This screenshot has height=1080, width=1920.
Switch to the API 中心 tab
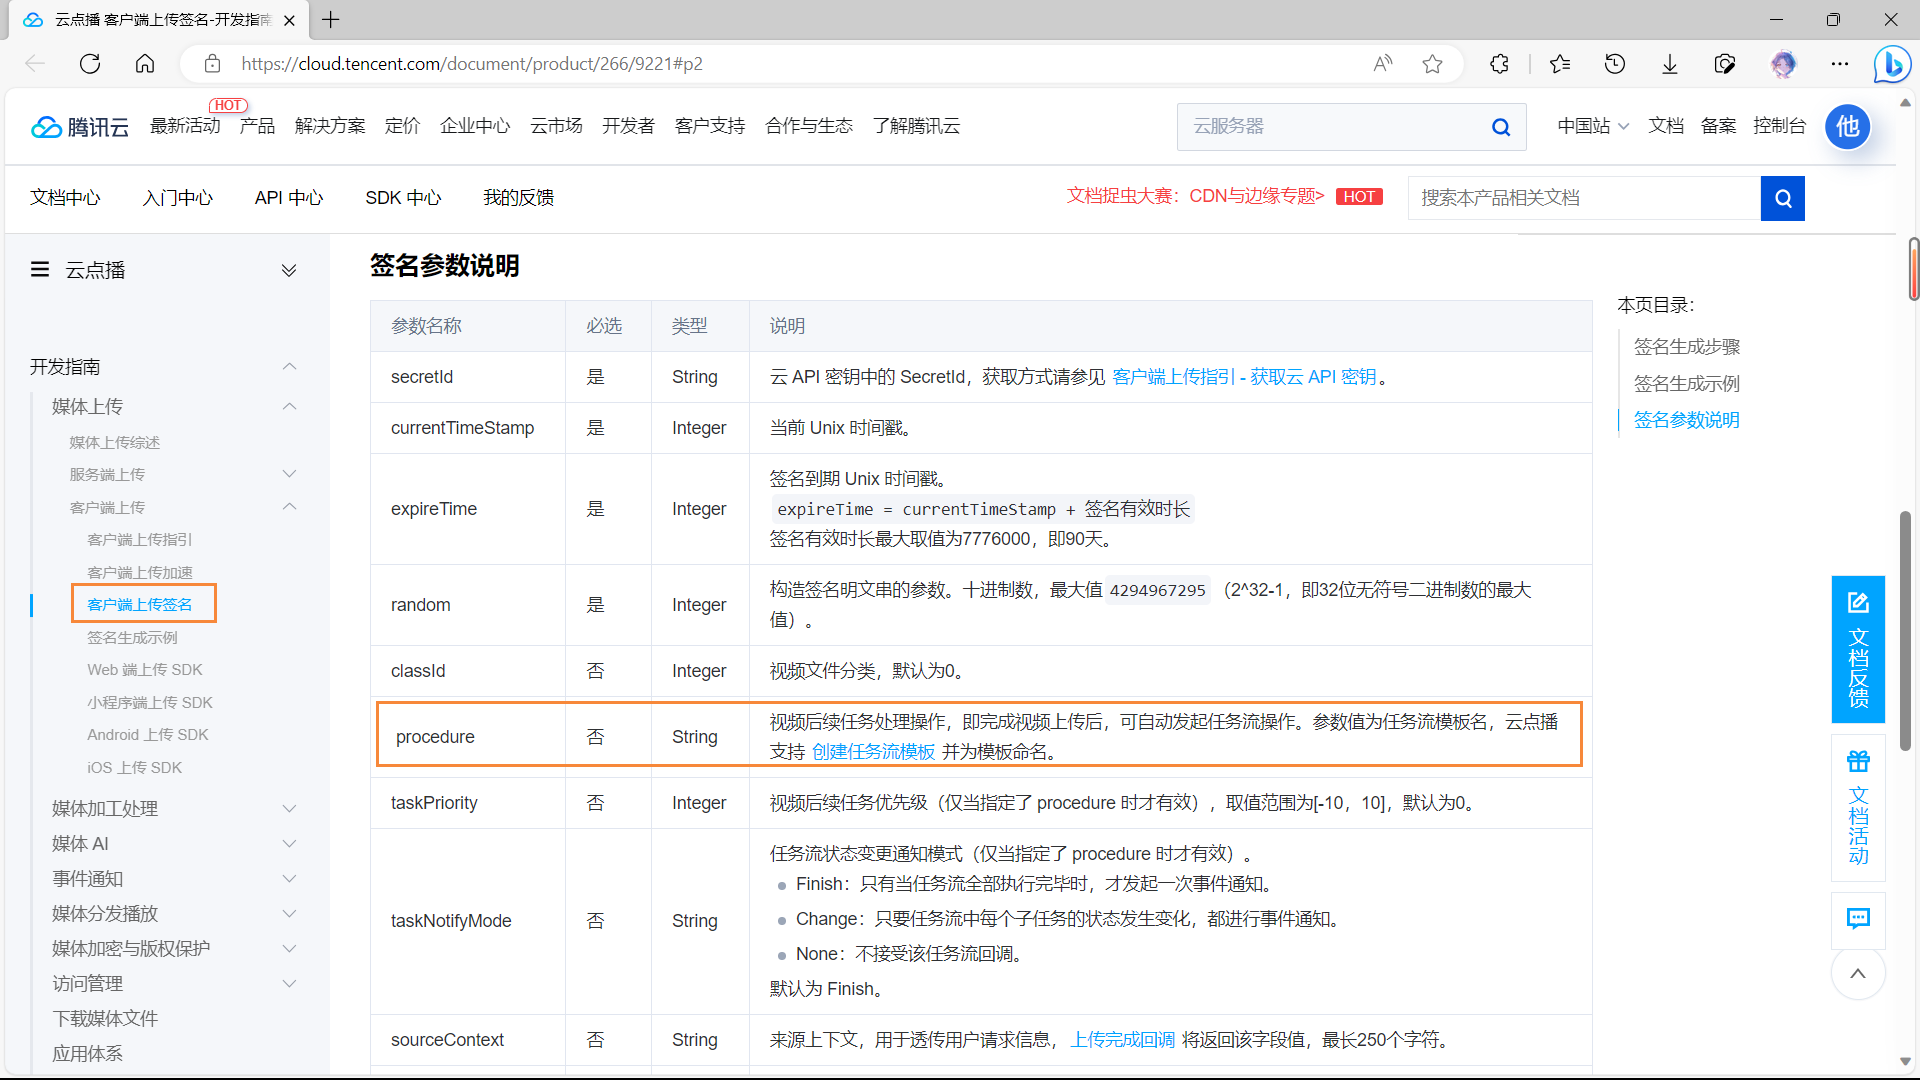(x=288, y=198)
